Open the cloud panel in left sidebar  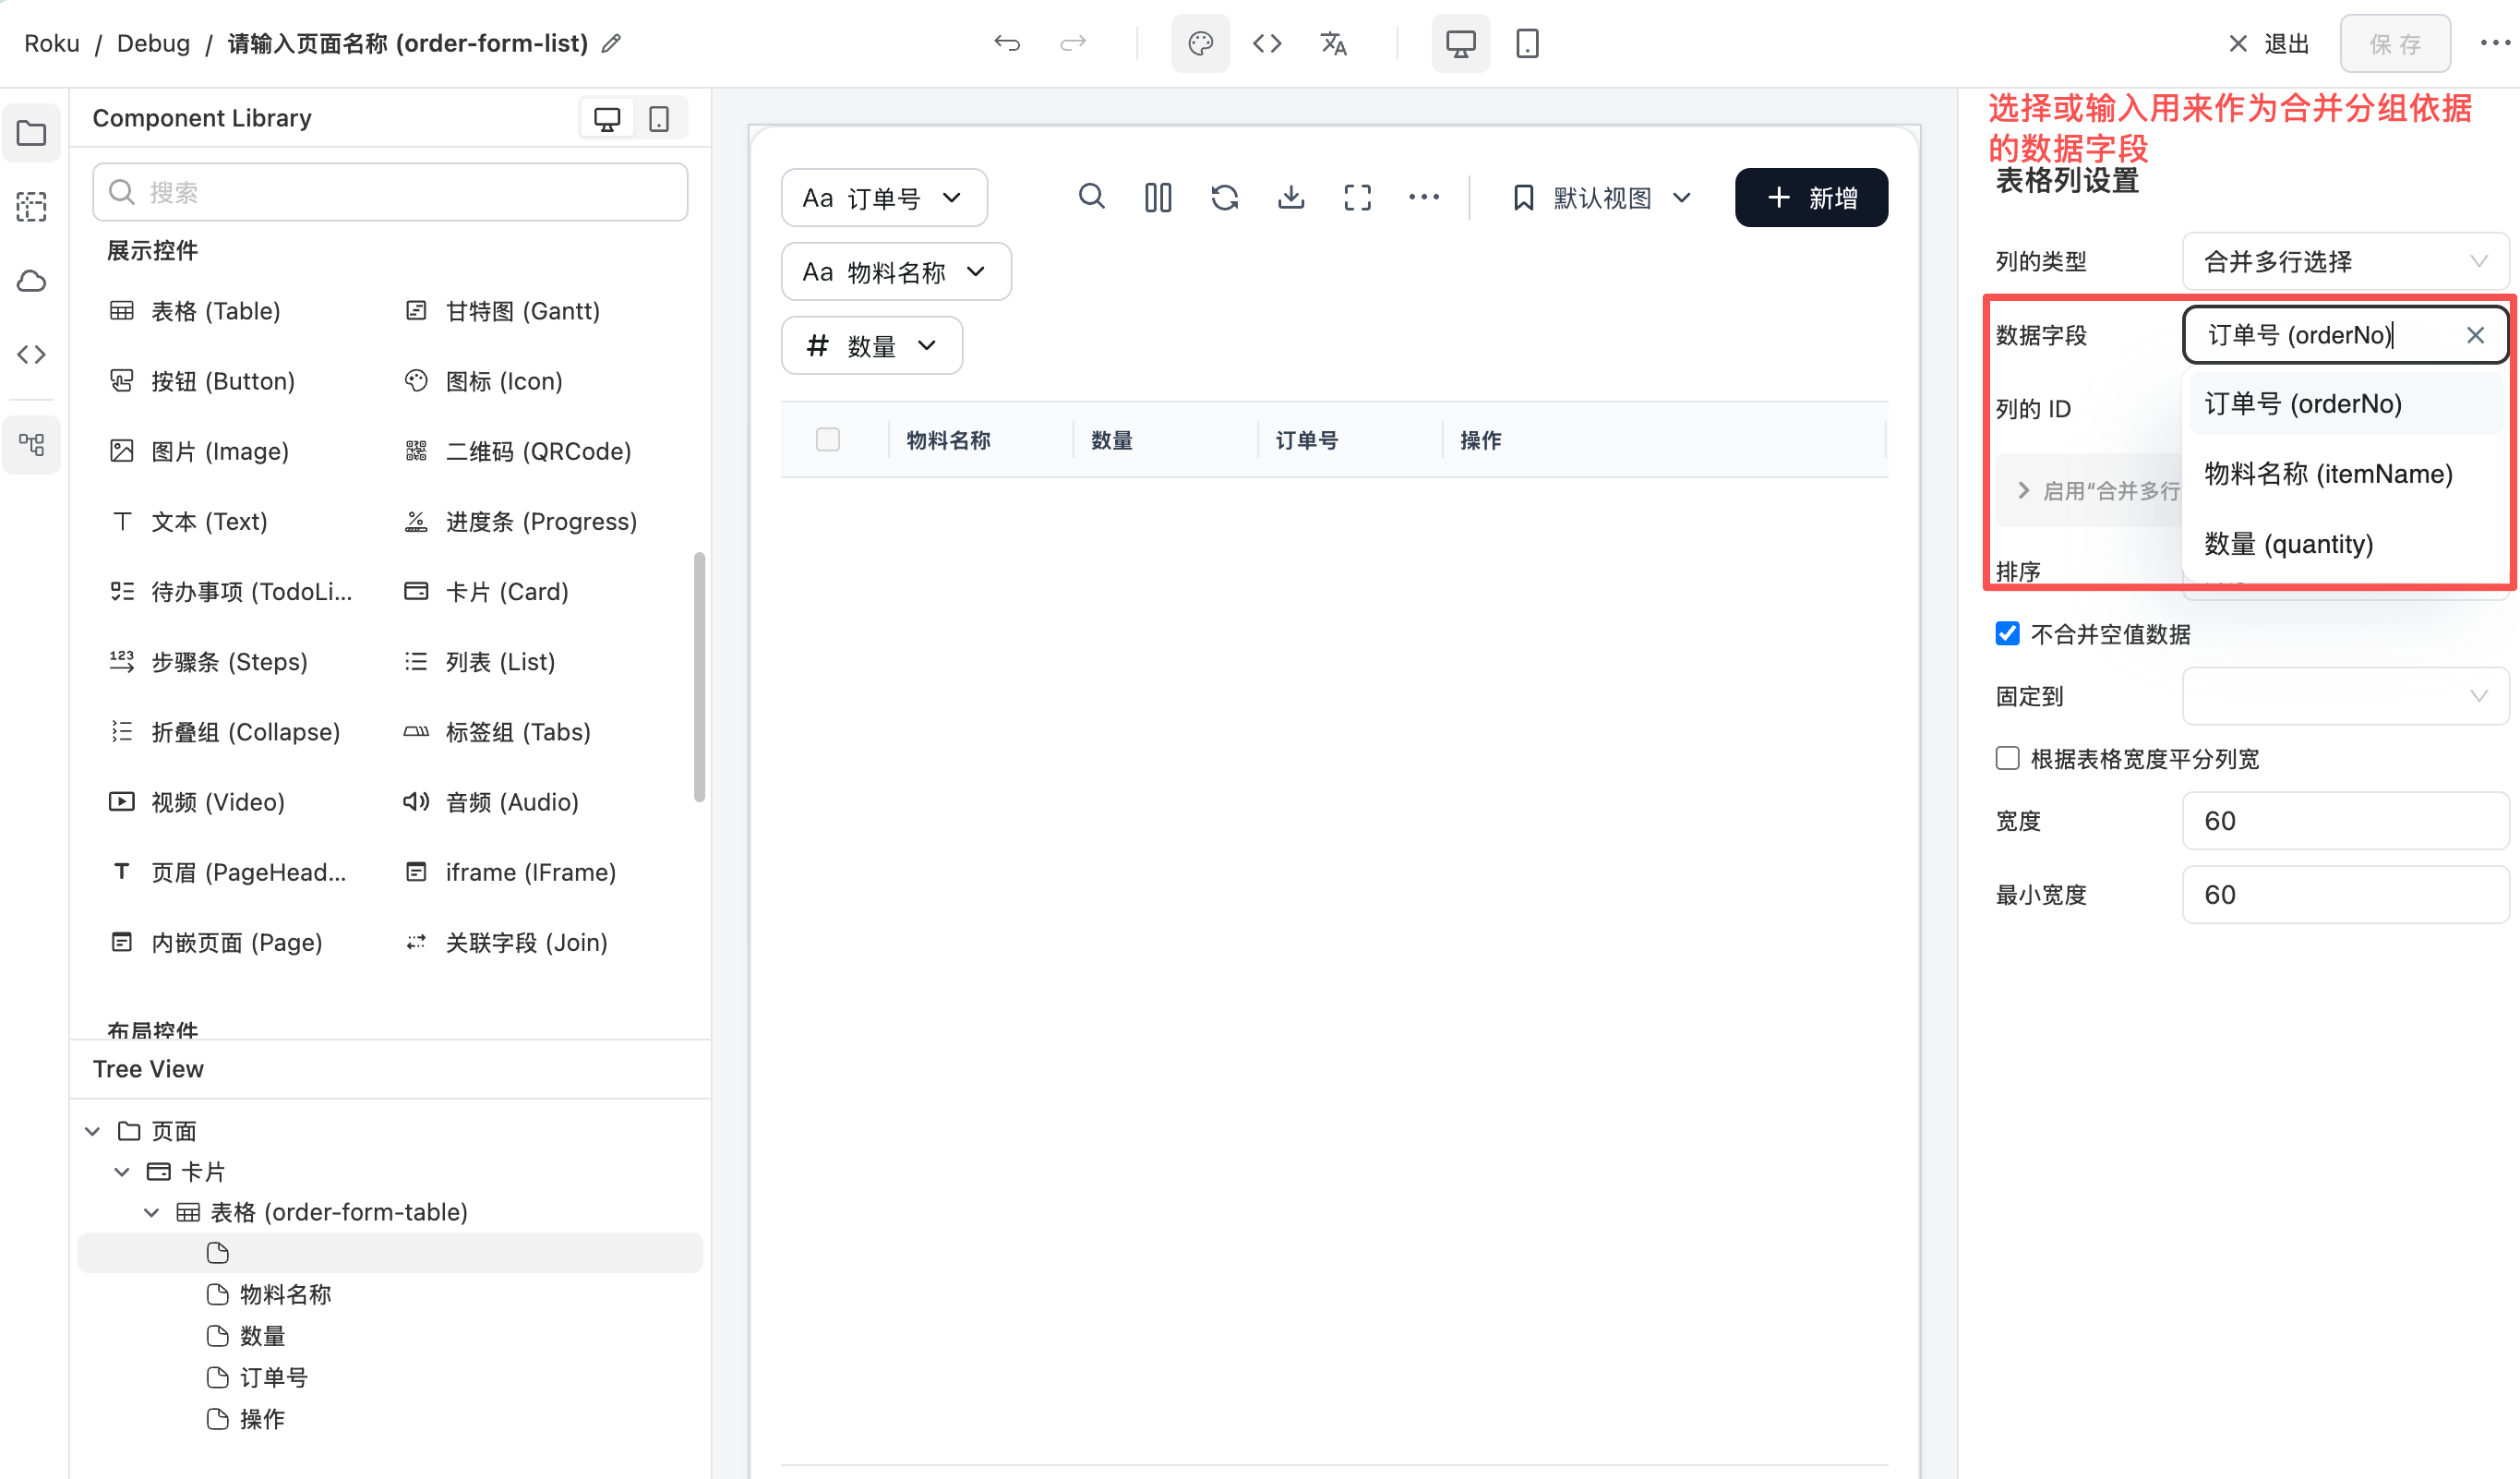pos(32,281)
